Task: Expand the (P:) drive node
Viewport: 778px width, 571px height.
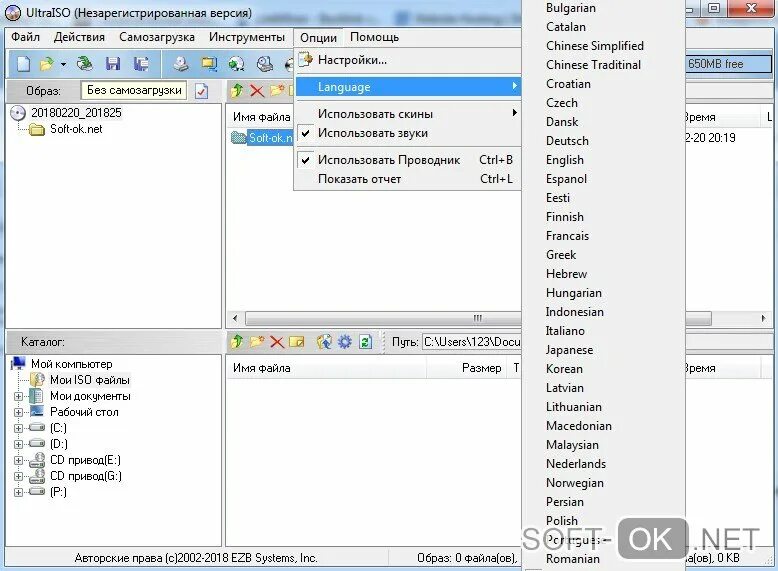Action: [x=18, y=492]
